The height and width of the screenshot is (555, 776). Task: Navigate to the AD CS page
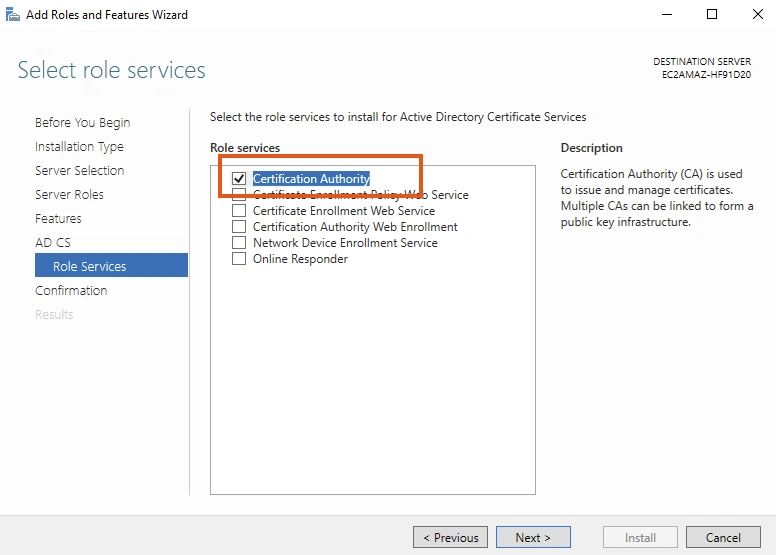[53, 243]
